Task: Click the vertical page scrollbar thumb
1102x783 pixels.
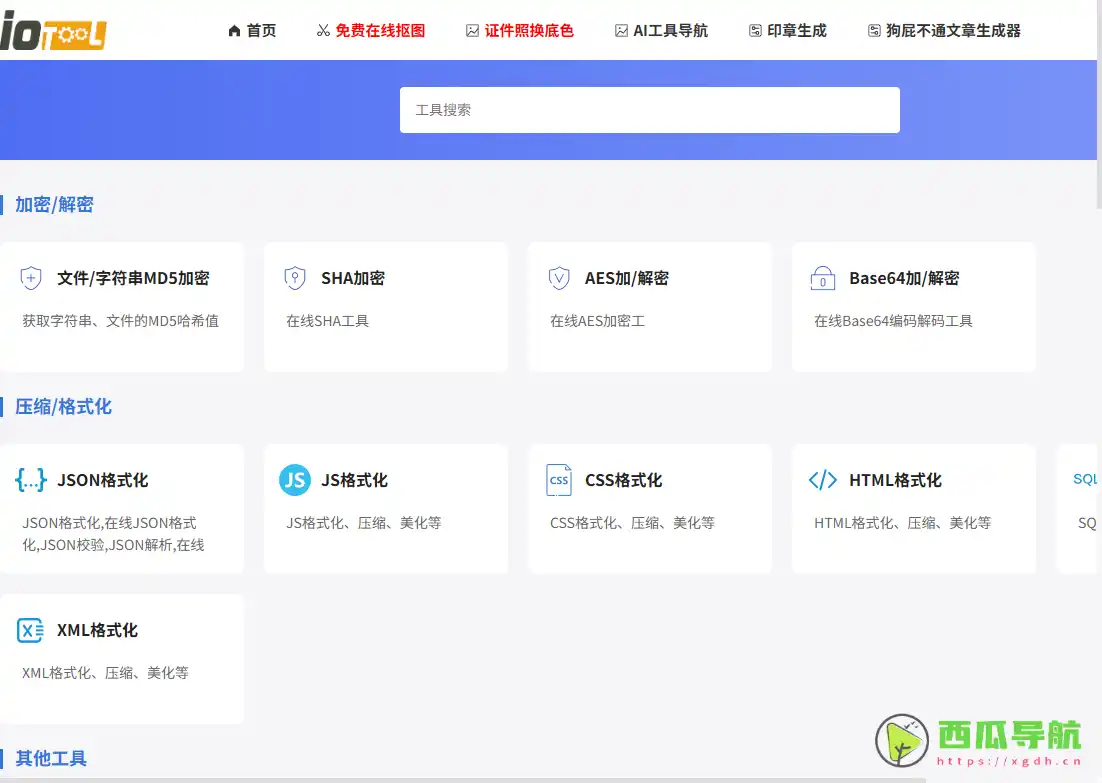Action: point(1098,104)
